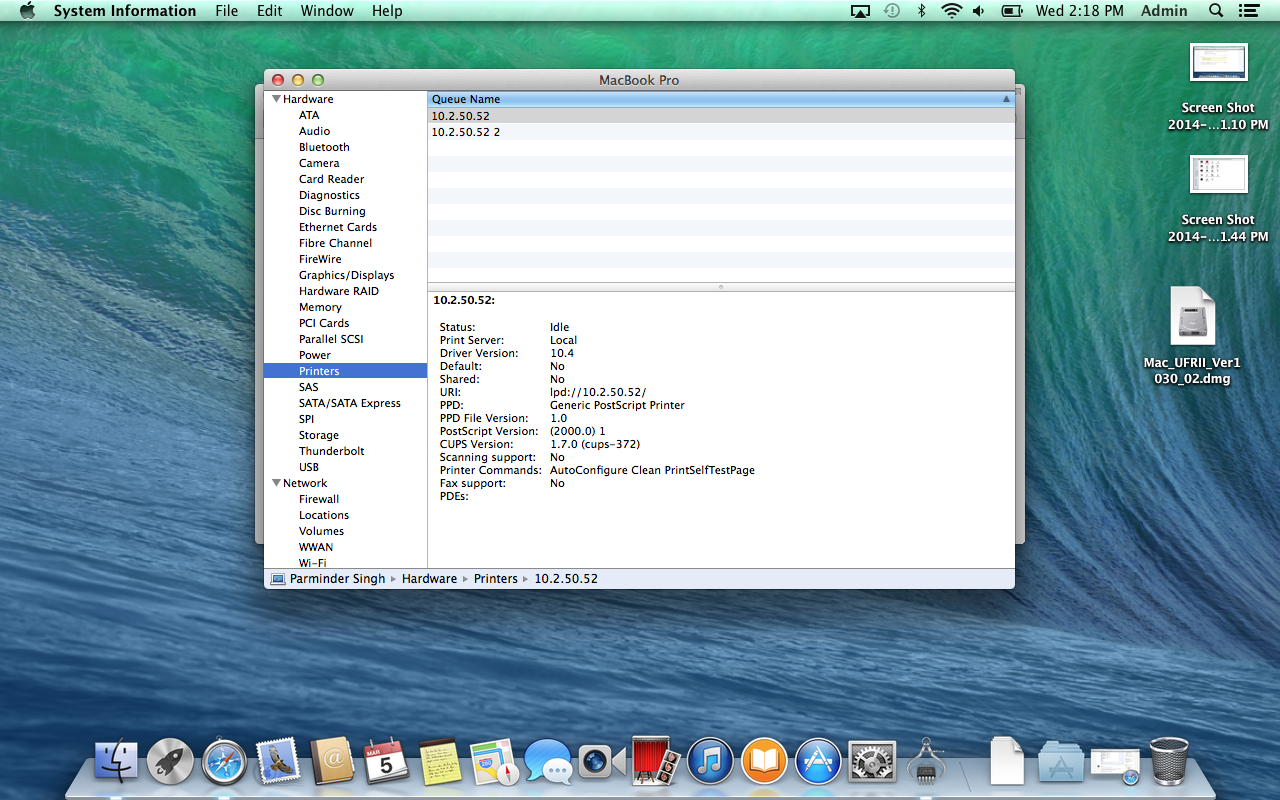The width and height of the screenshot is (1280, 800).
Task: Select Screen Shot 1.10 PM desktop file
Action: (x=1218, y=87)
